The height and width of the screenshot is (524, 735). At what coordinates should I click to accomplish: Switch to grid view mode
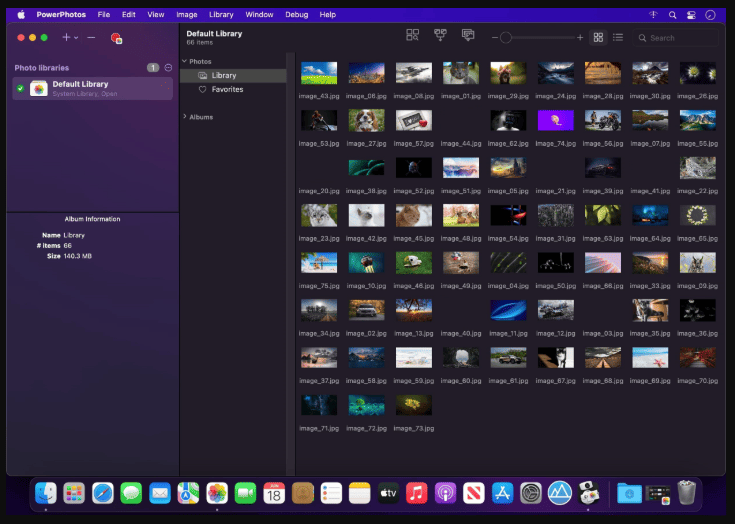(x=598, y=37)
